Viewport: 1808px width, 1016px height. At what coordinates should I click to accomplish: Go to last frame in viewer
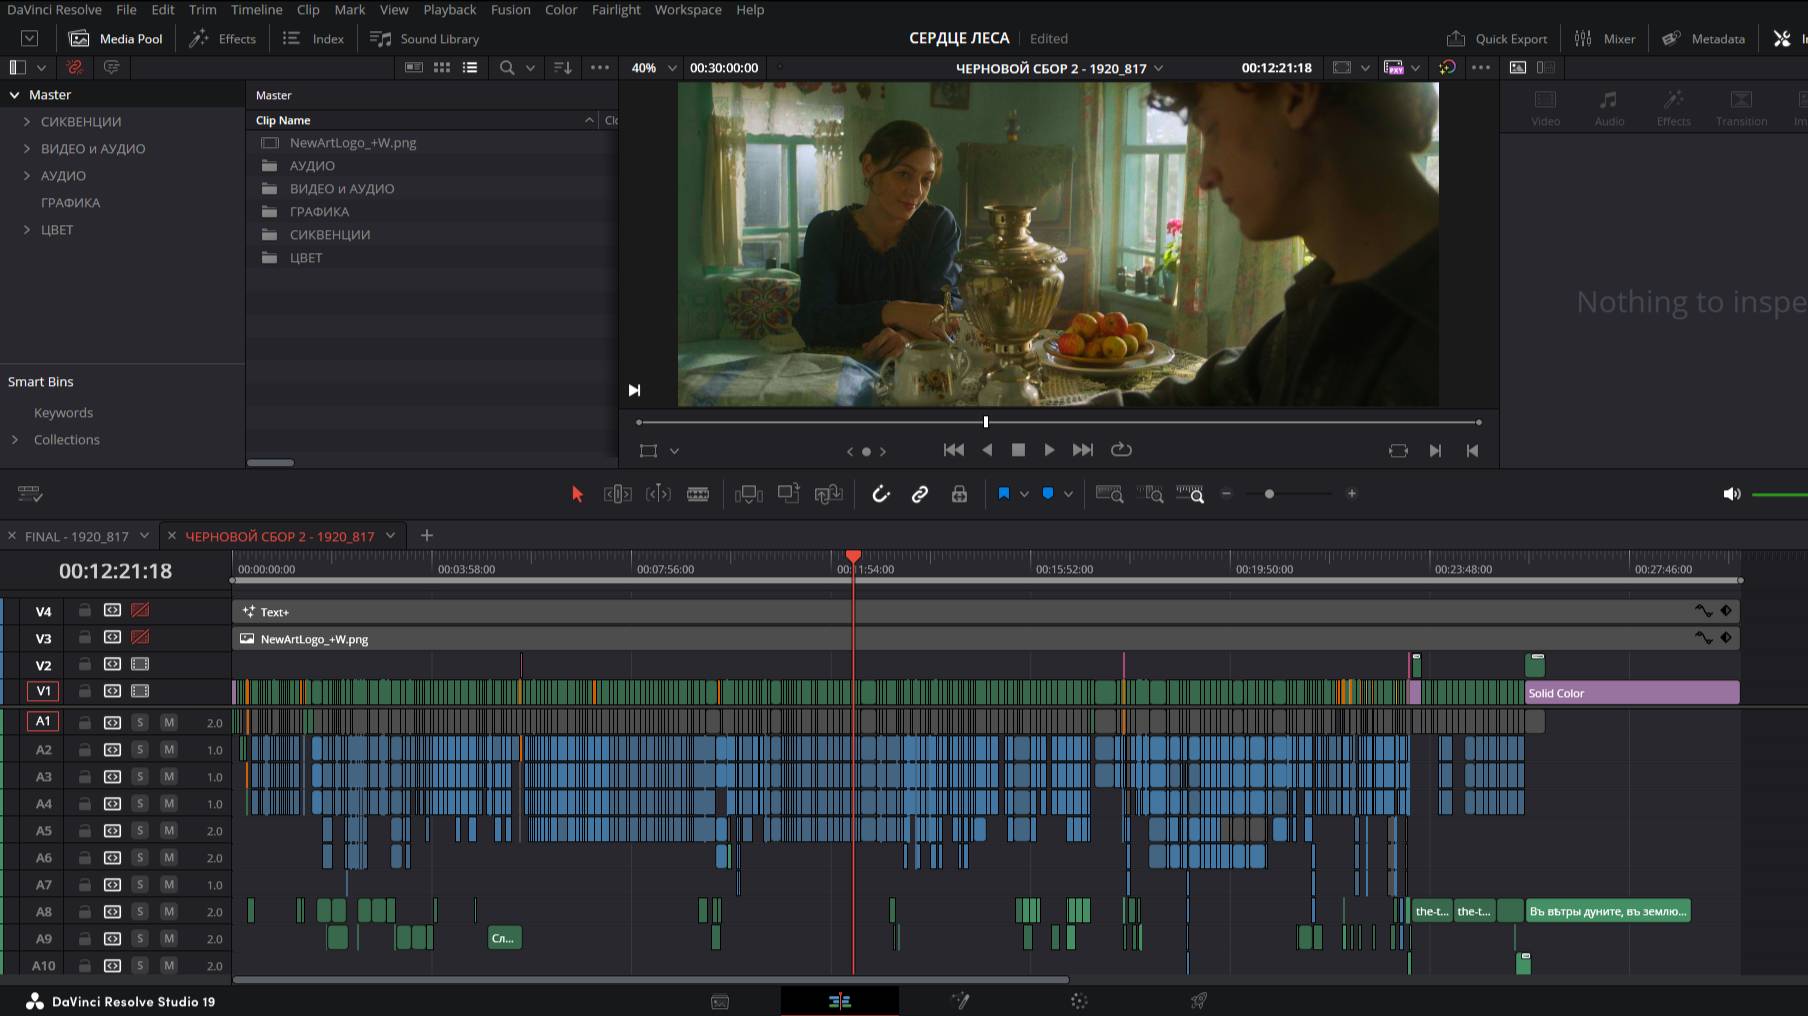(x=1082, y=450)
